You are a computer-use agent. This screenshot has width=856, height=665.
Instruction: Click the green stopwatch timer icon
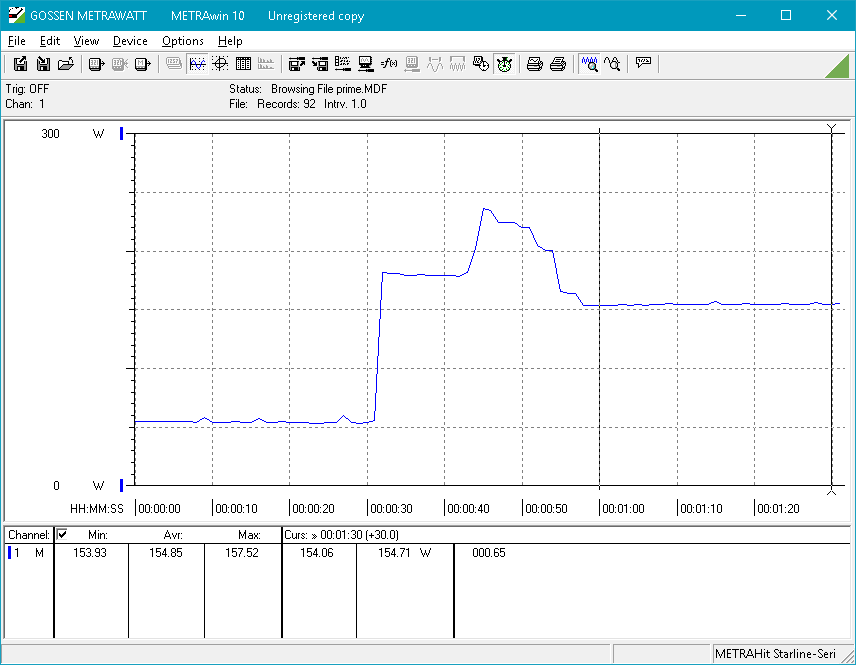pos(504,64)
